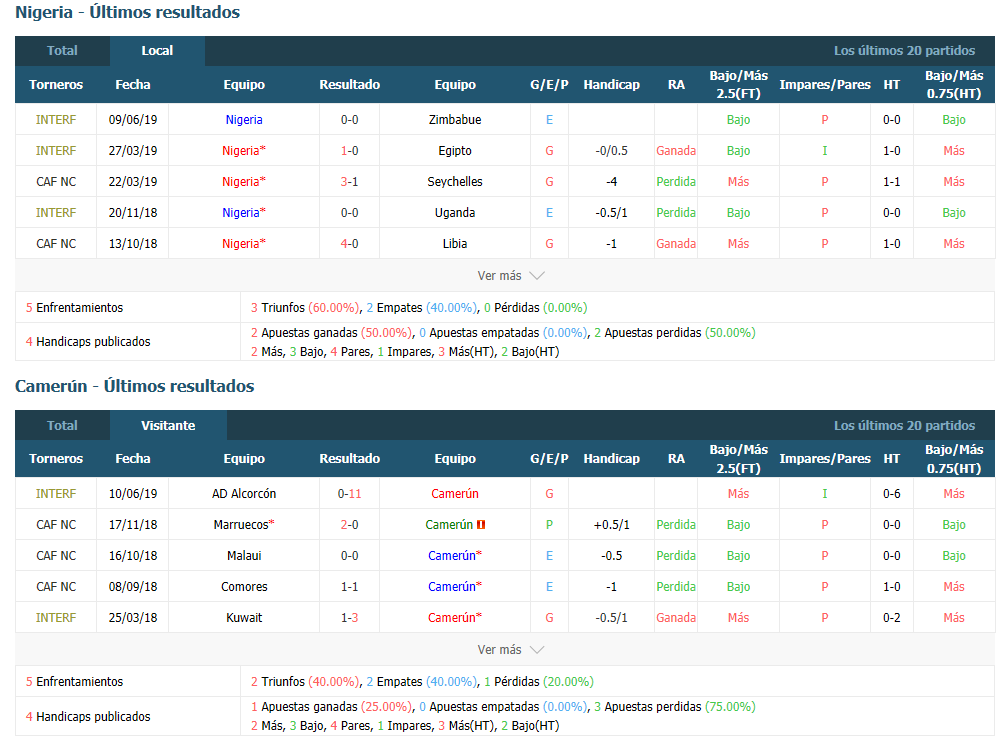Click Nigeria - Últimos resultados heading

128,12
